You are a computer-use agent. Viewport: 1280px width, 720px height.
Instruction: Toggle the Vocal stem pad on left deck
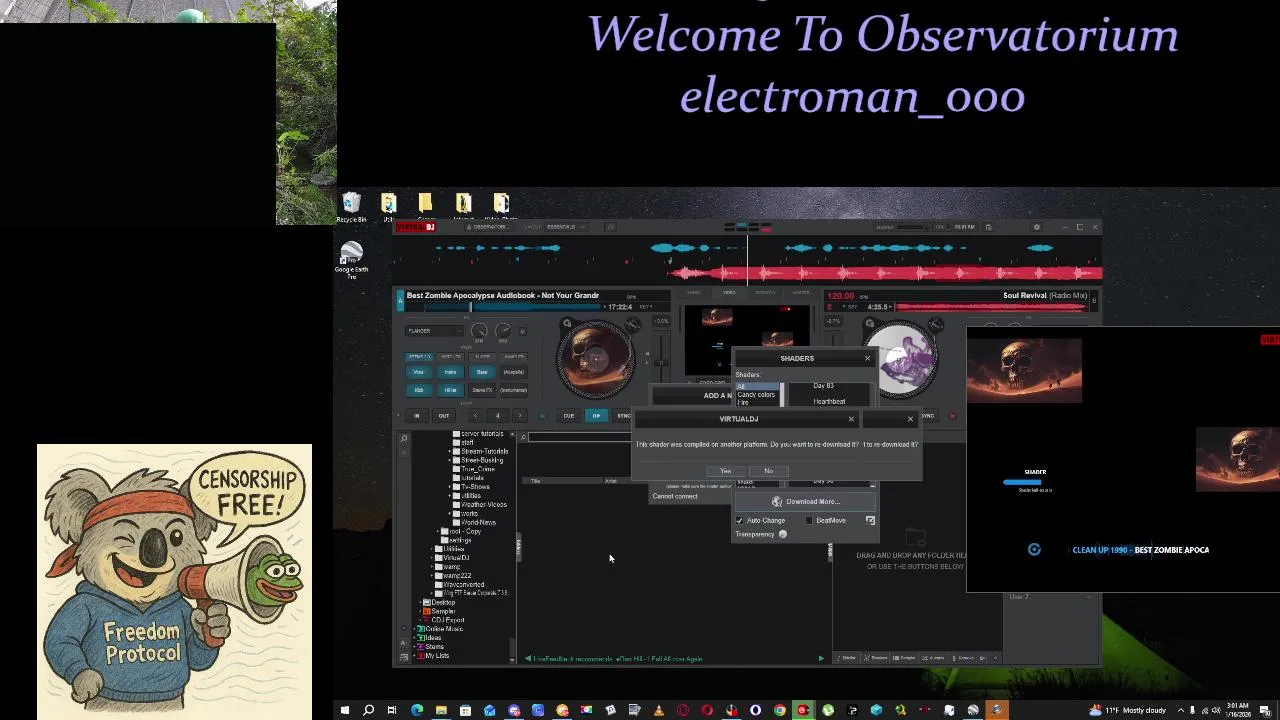pos(419,373)
